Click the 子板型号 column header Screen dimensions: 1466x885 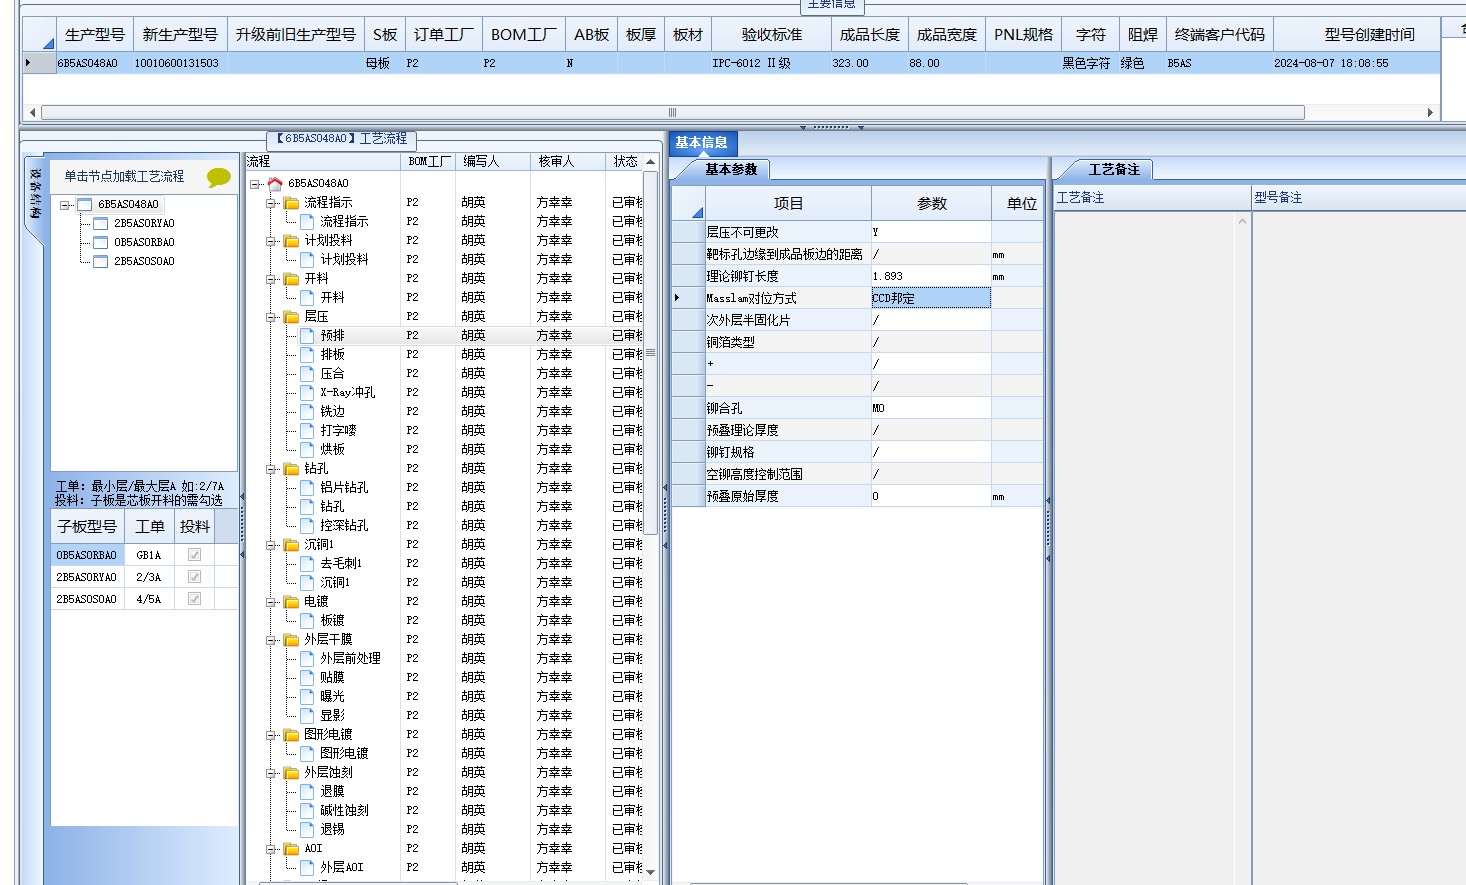point(87,526)
